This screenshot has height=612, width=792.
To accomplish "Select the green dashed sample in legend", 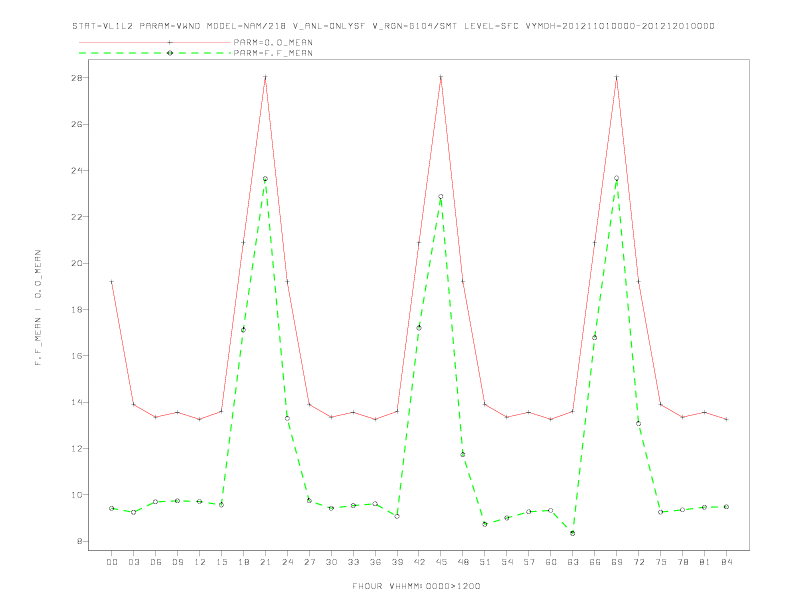I will point(155,53).
